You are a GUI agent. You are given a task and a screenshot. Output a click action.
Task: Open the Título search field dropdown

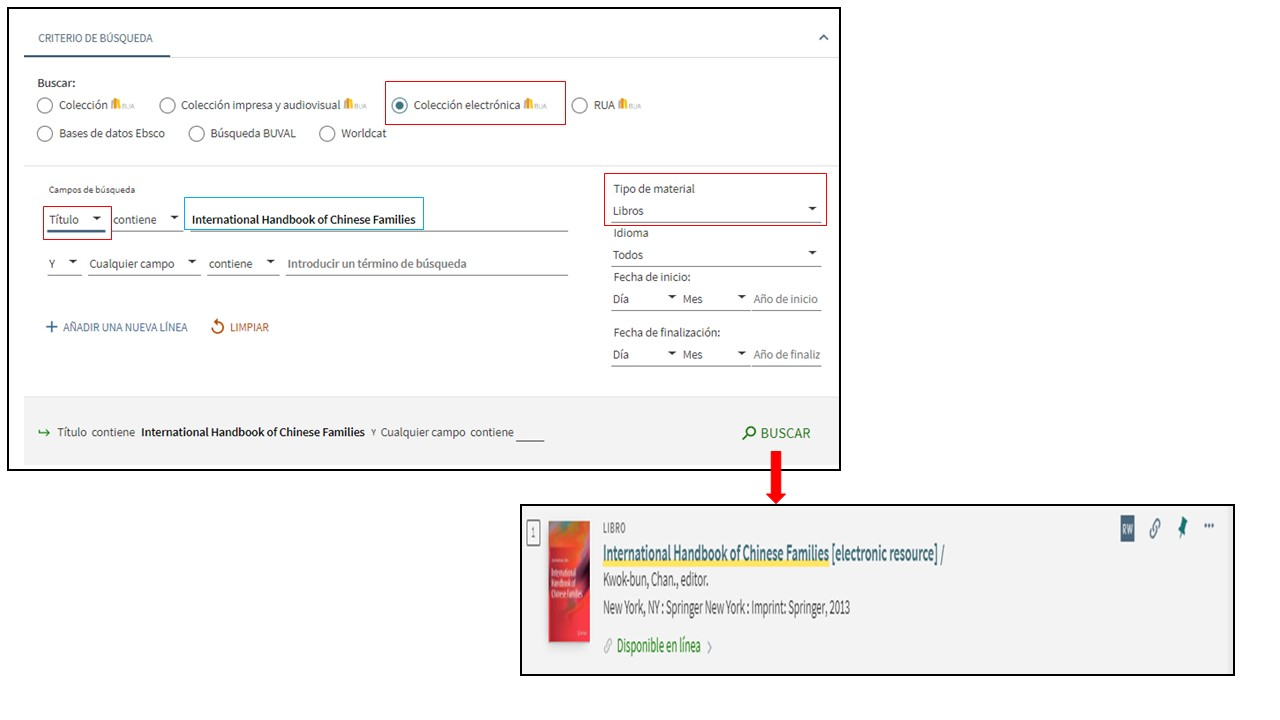(76, 220)
